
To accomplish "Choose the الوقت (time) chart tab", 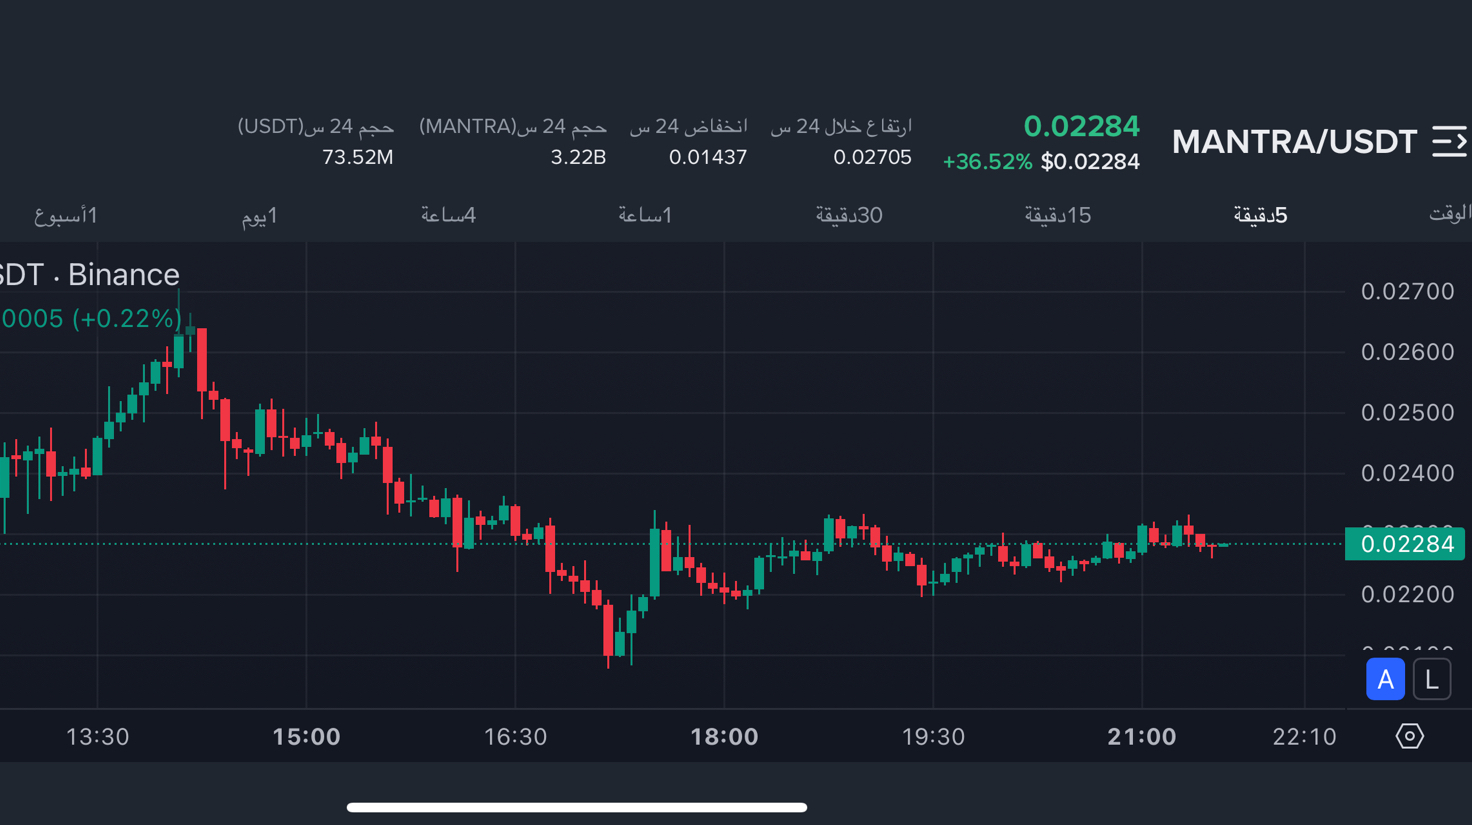I will pos(1449,213).
